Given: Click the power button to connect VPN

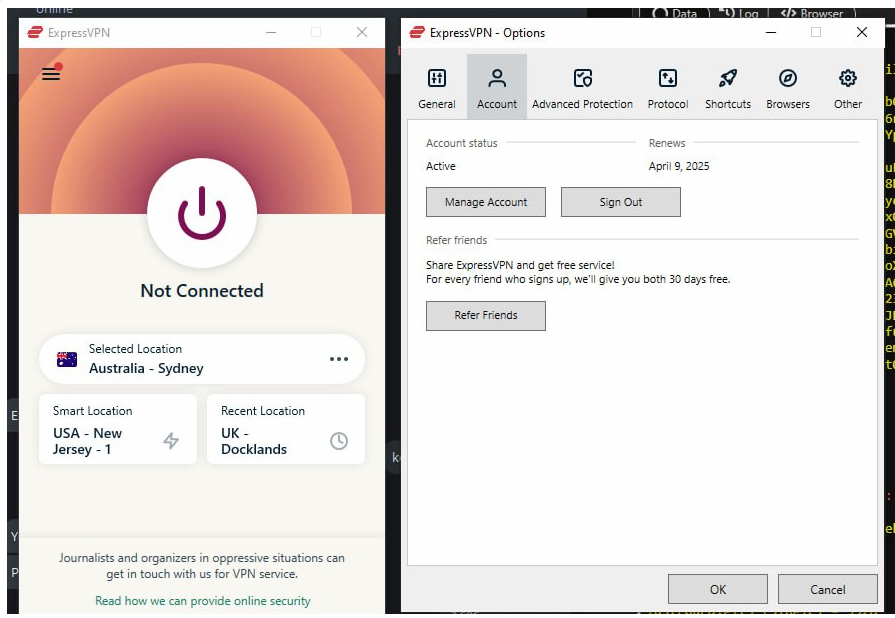Looking at the screenshot, I should pyautogui.click(x=202, y=213).
